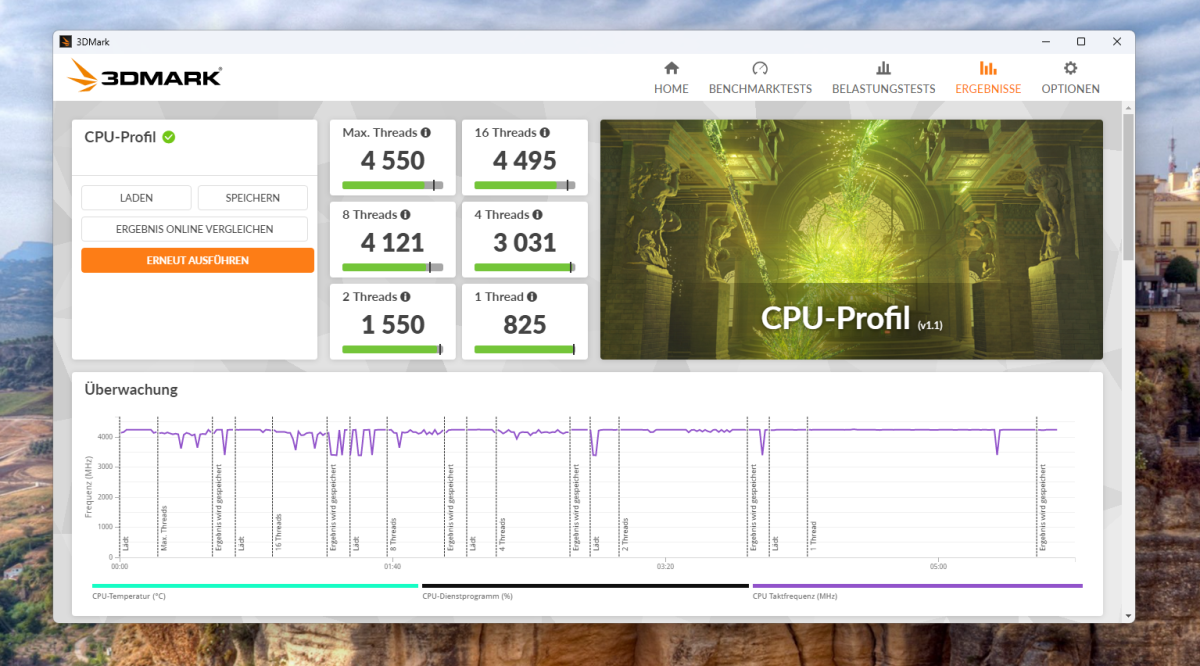Viewport: 1200px width, 666px height.
Task: Click the Max. Threads score 4 550
Action: coord(393,161)
